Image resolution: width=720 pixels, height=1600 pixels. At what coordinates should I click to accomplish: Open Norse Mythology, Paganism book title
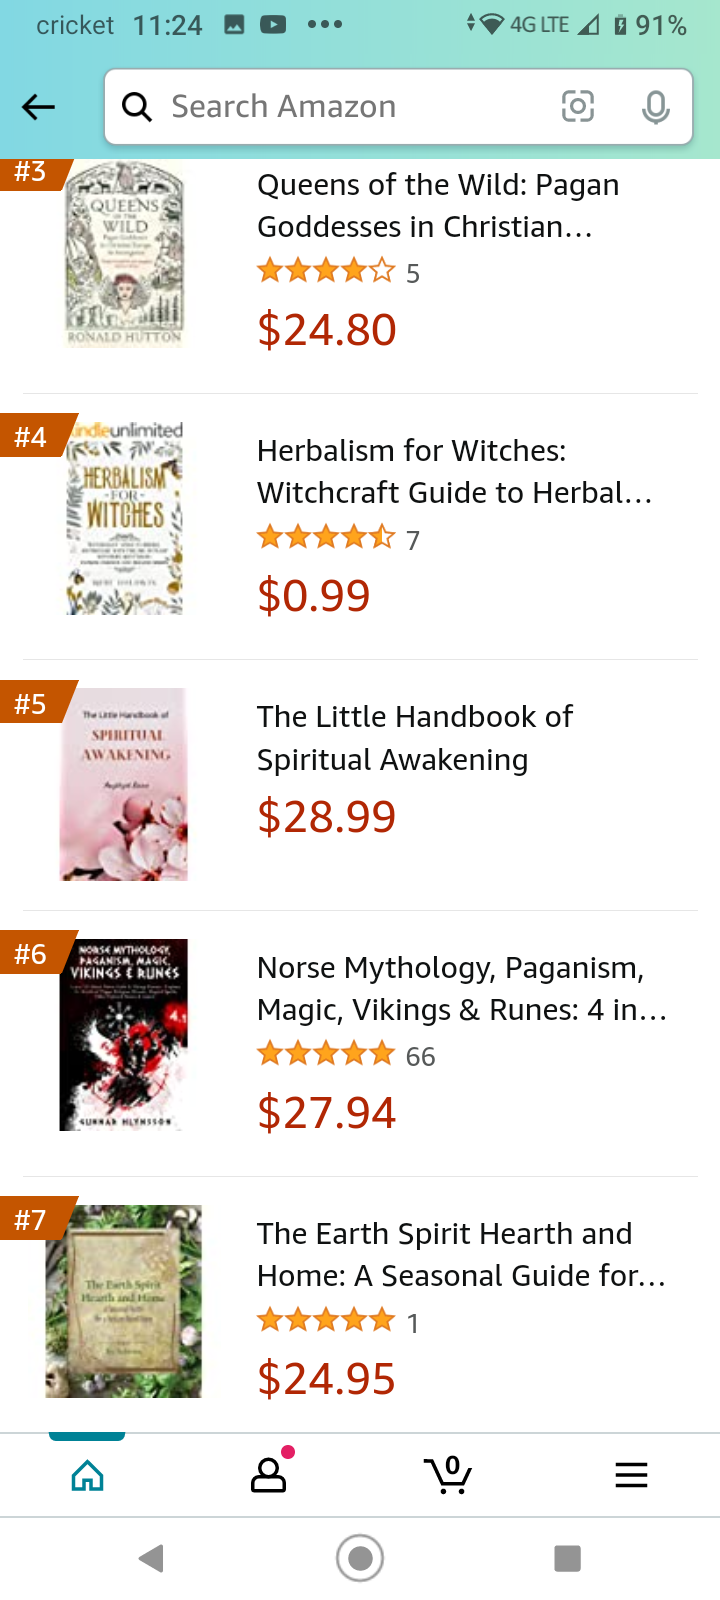[x=461, y=989]
